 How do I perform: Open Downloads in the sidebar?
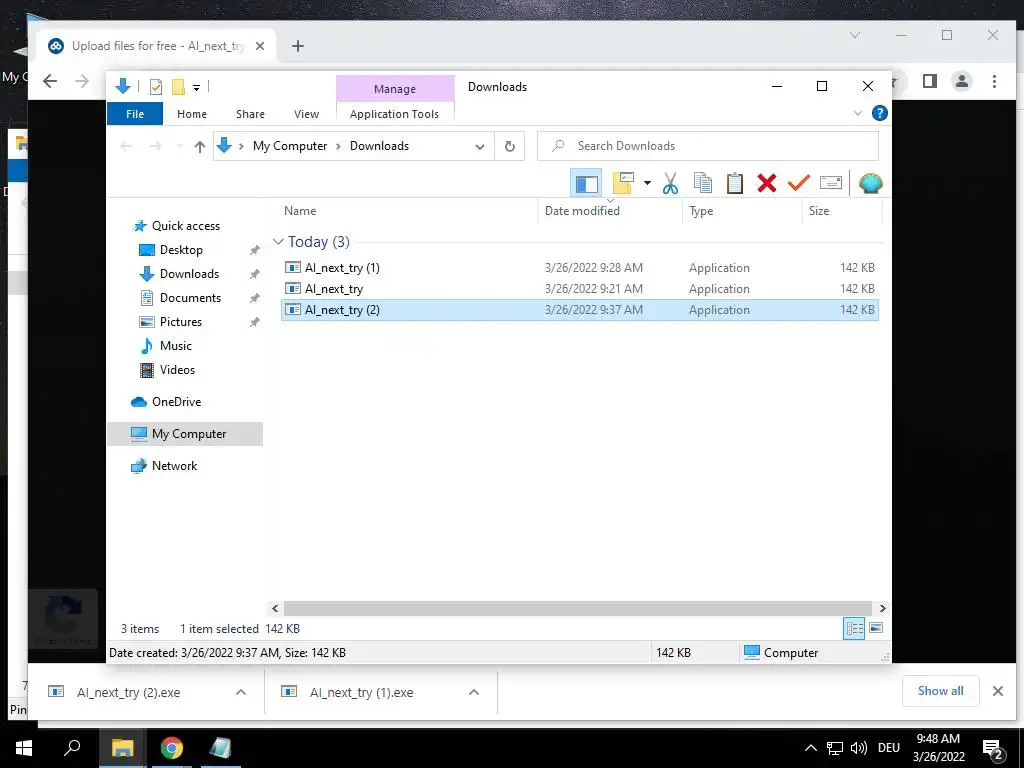[x=189, y=274]
